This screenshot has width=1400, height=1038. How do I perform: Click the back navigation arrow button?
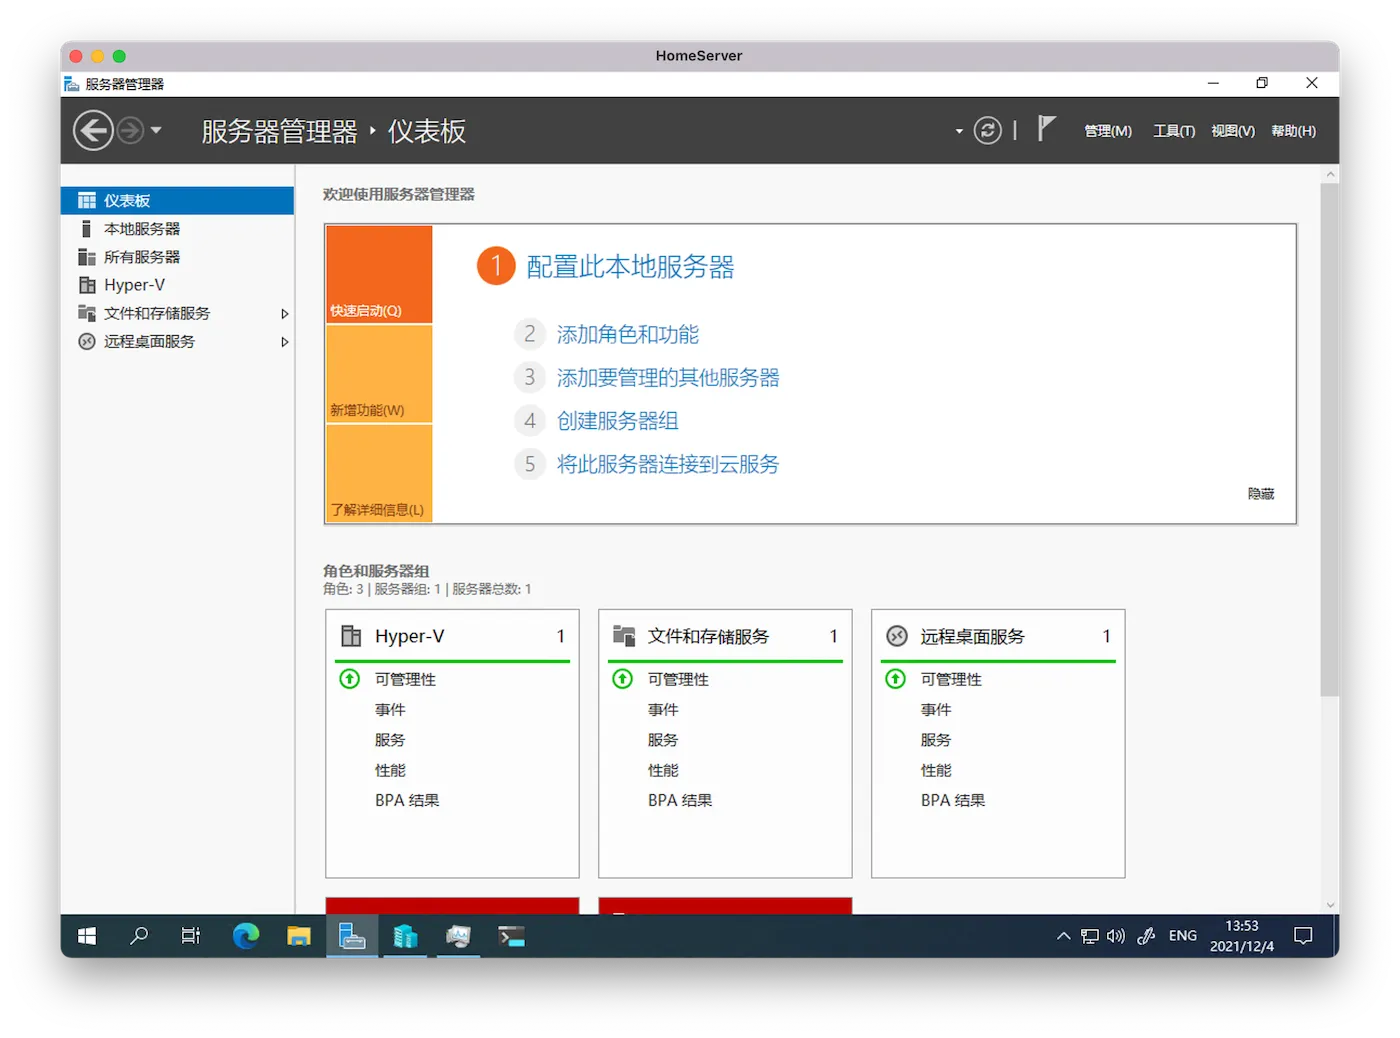[x=93, y=131]
